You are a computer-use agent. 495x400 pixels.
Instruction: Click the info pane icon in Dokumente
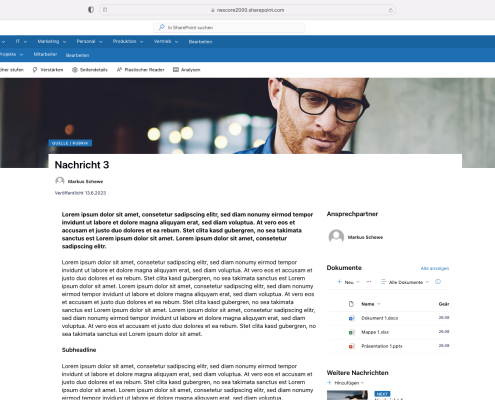click(438, 282)
